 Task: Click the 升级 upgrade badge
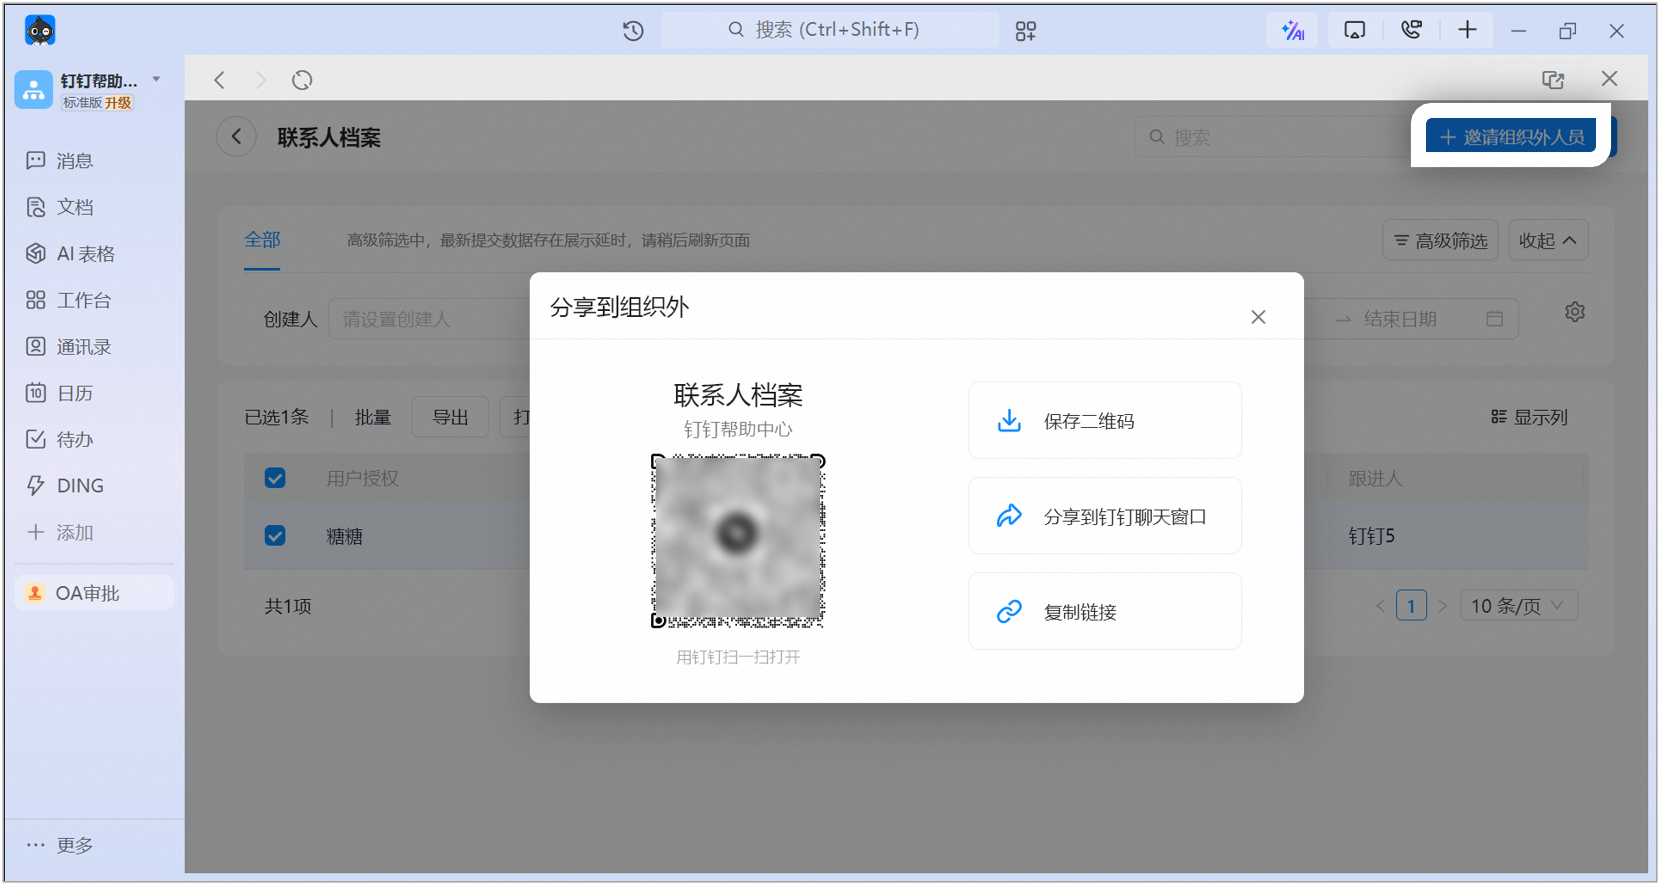pyautogui.click(x=118, y=103)
